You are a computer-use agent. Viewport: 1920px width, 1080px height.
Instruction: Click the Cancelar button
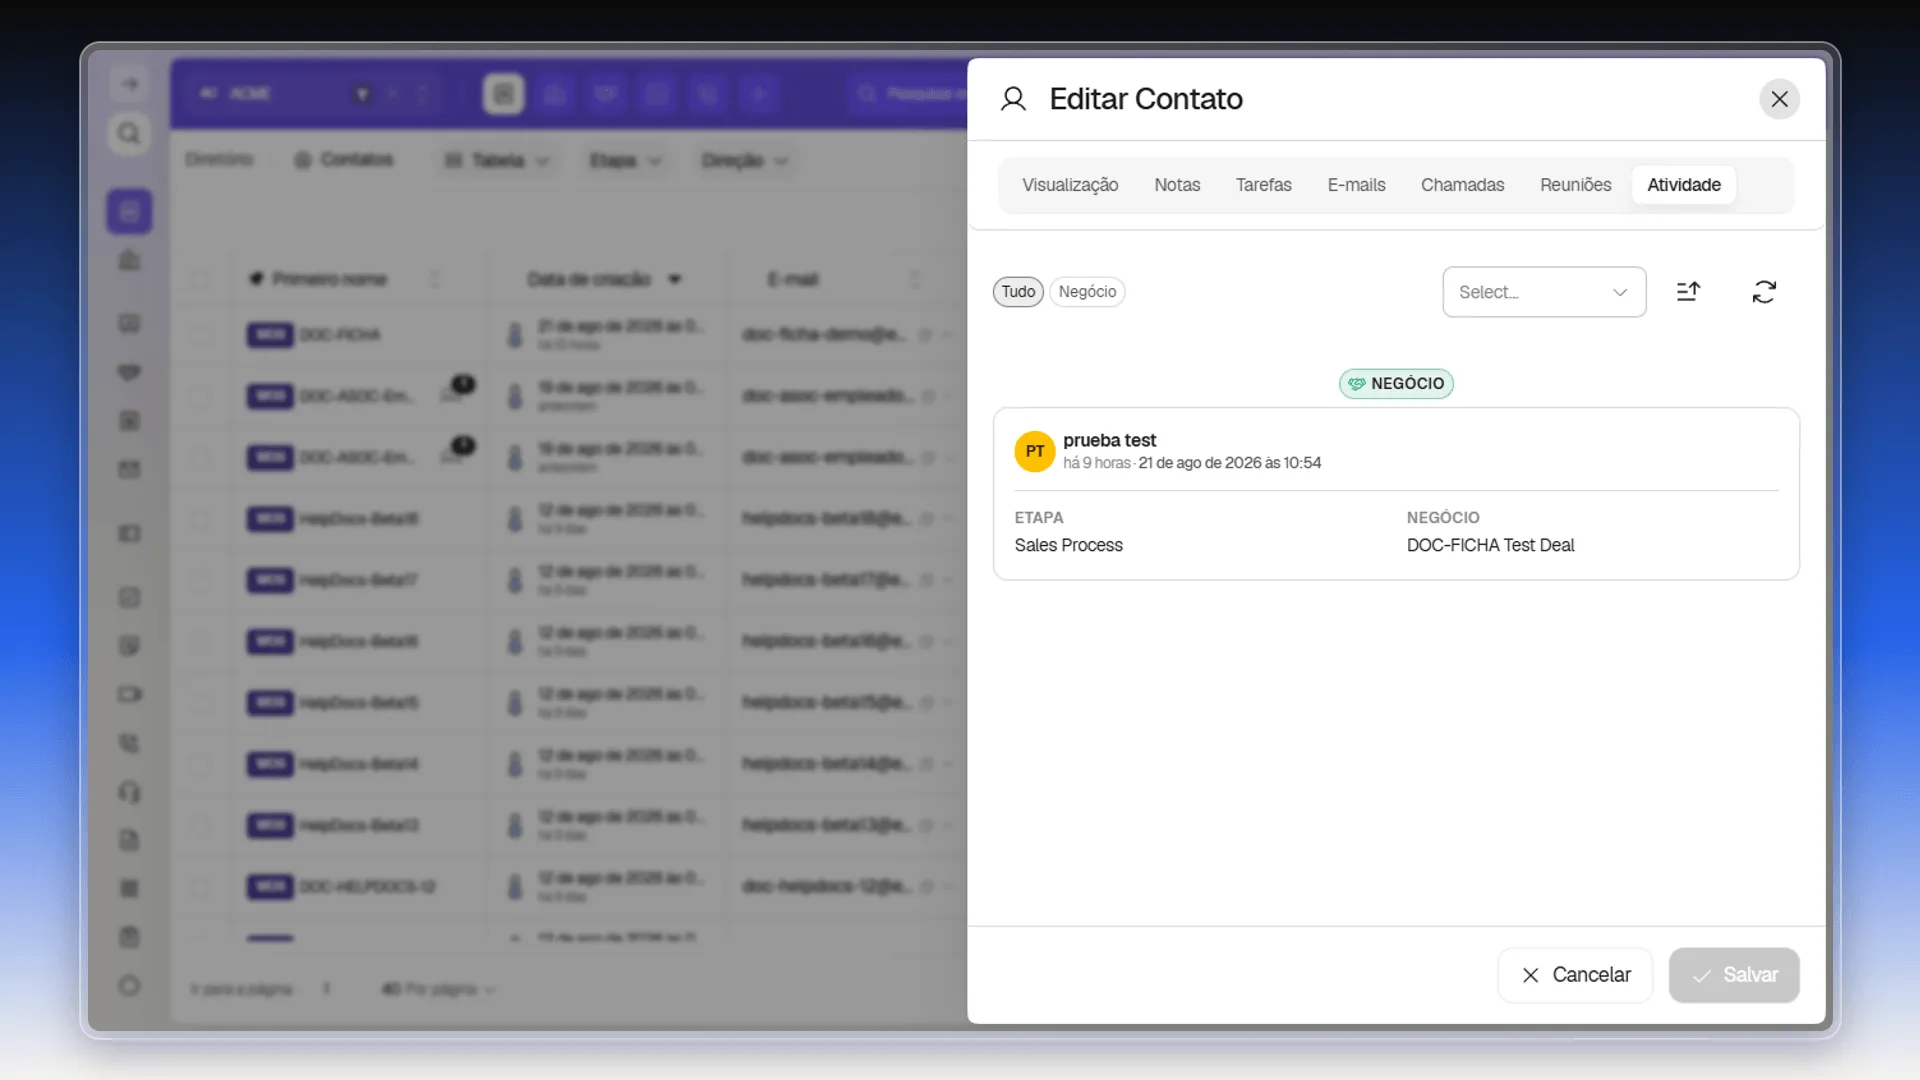point(1575,975)
